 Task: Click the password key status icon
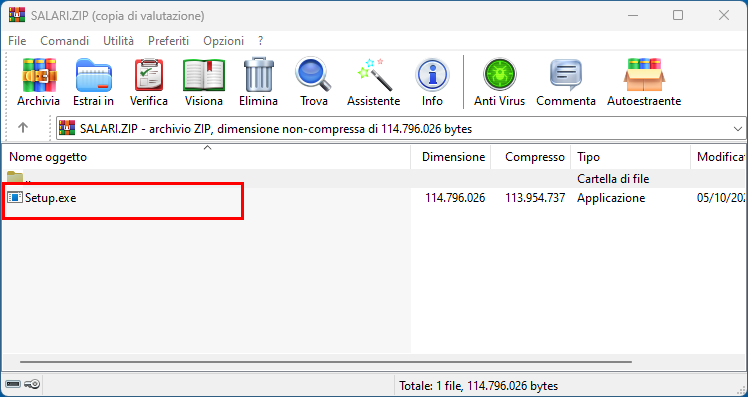point(32,384)
